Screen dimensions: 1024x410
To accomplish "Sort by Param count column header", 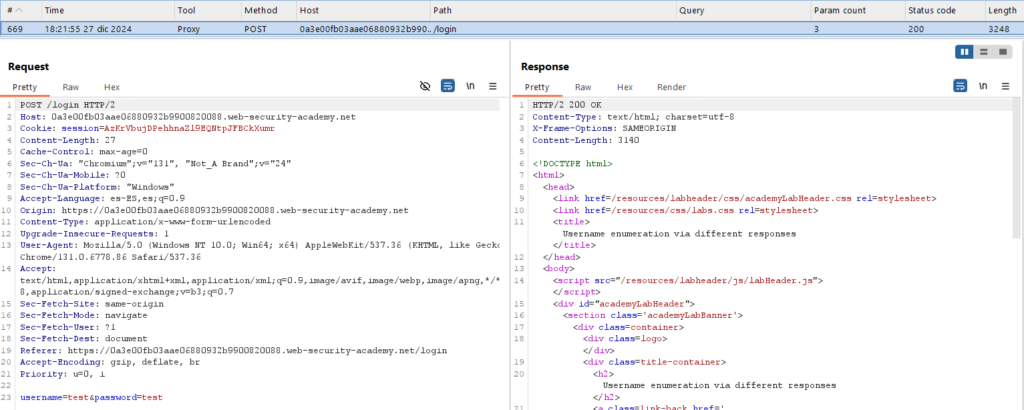I will (x=857, y=10).
